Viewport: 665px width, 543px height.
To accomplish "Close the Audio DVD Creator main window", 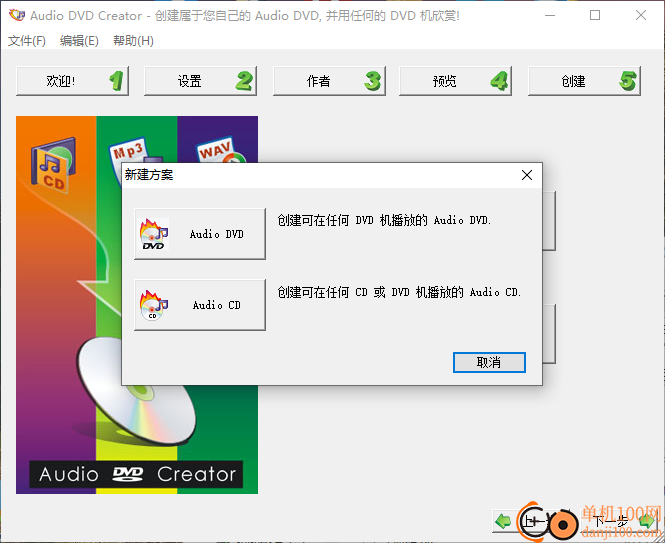I will (641, 15).
